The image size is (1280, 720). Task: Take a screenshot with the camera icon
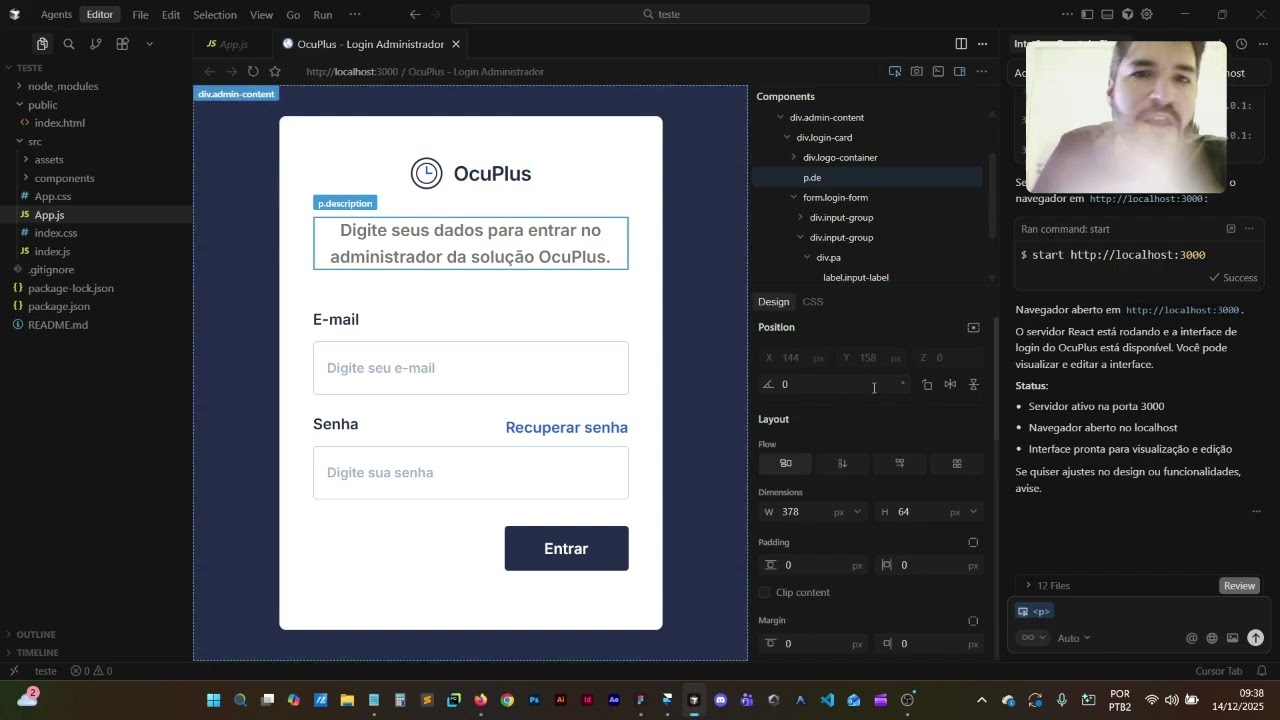(x=917, y=72)
